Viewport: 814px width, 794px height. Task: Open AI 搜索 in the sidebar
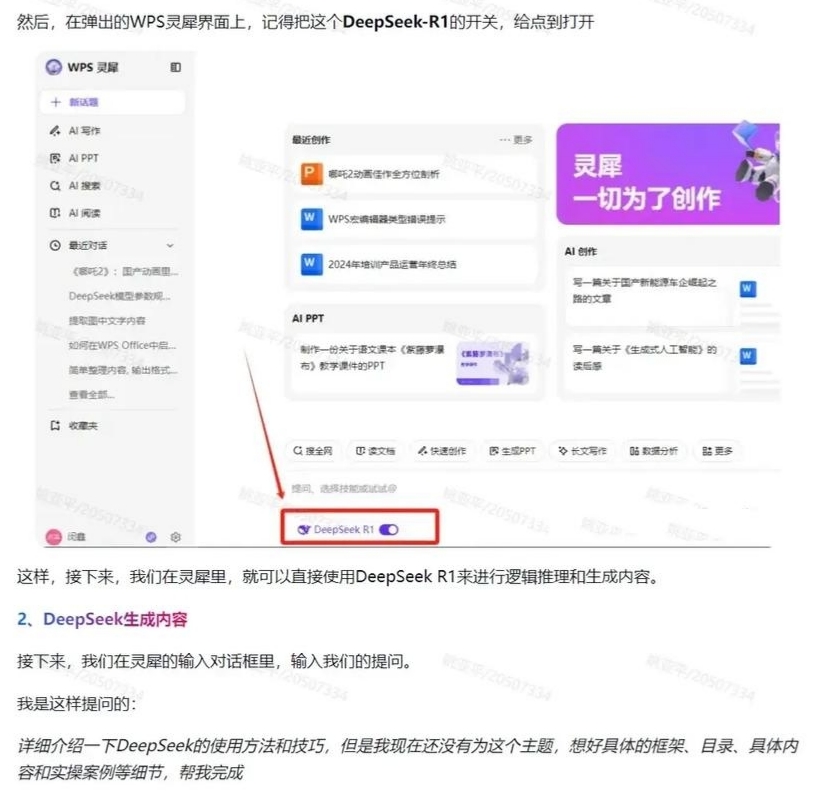(x=84, y=186)
